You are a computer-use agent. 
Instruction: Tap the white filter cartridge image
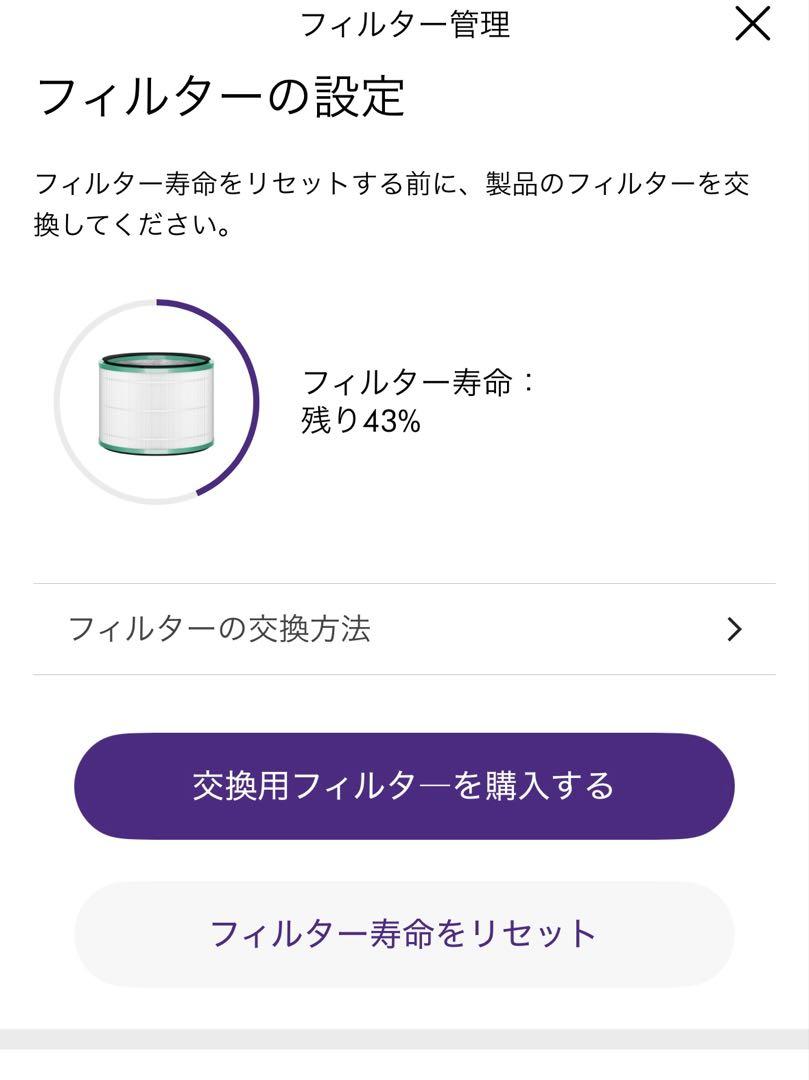click(156, 403)
